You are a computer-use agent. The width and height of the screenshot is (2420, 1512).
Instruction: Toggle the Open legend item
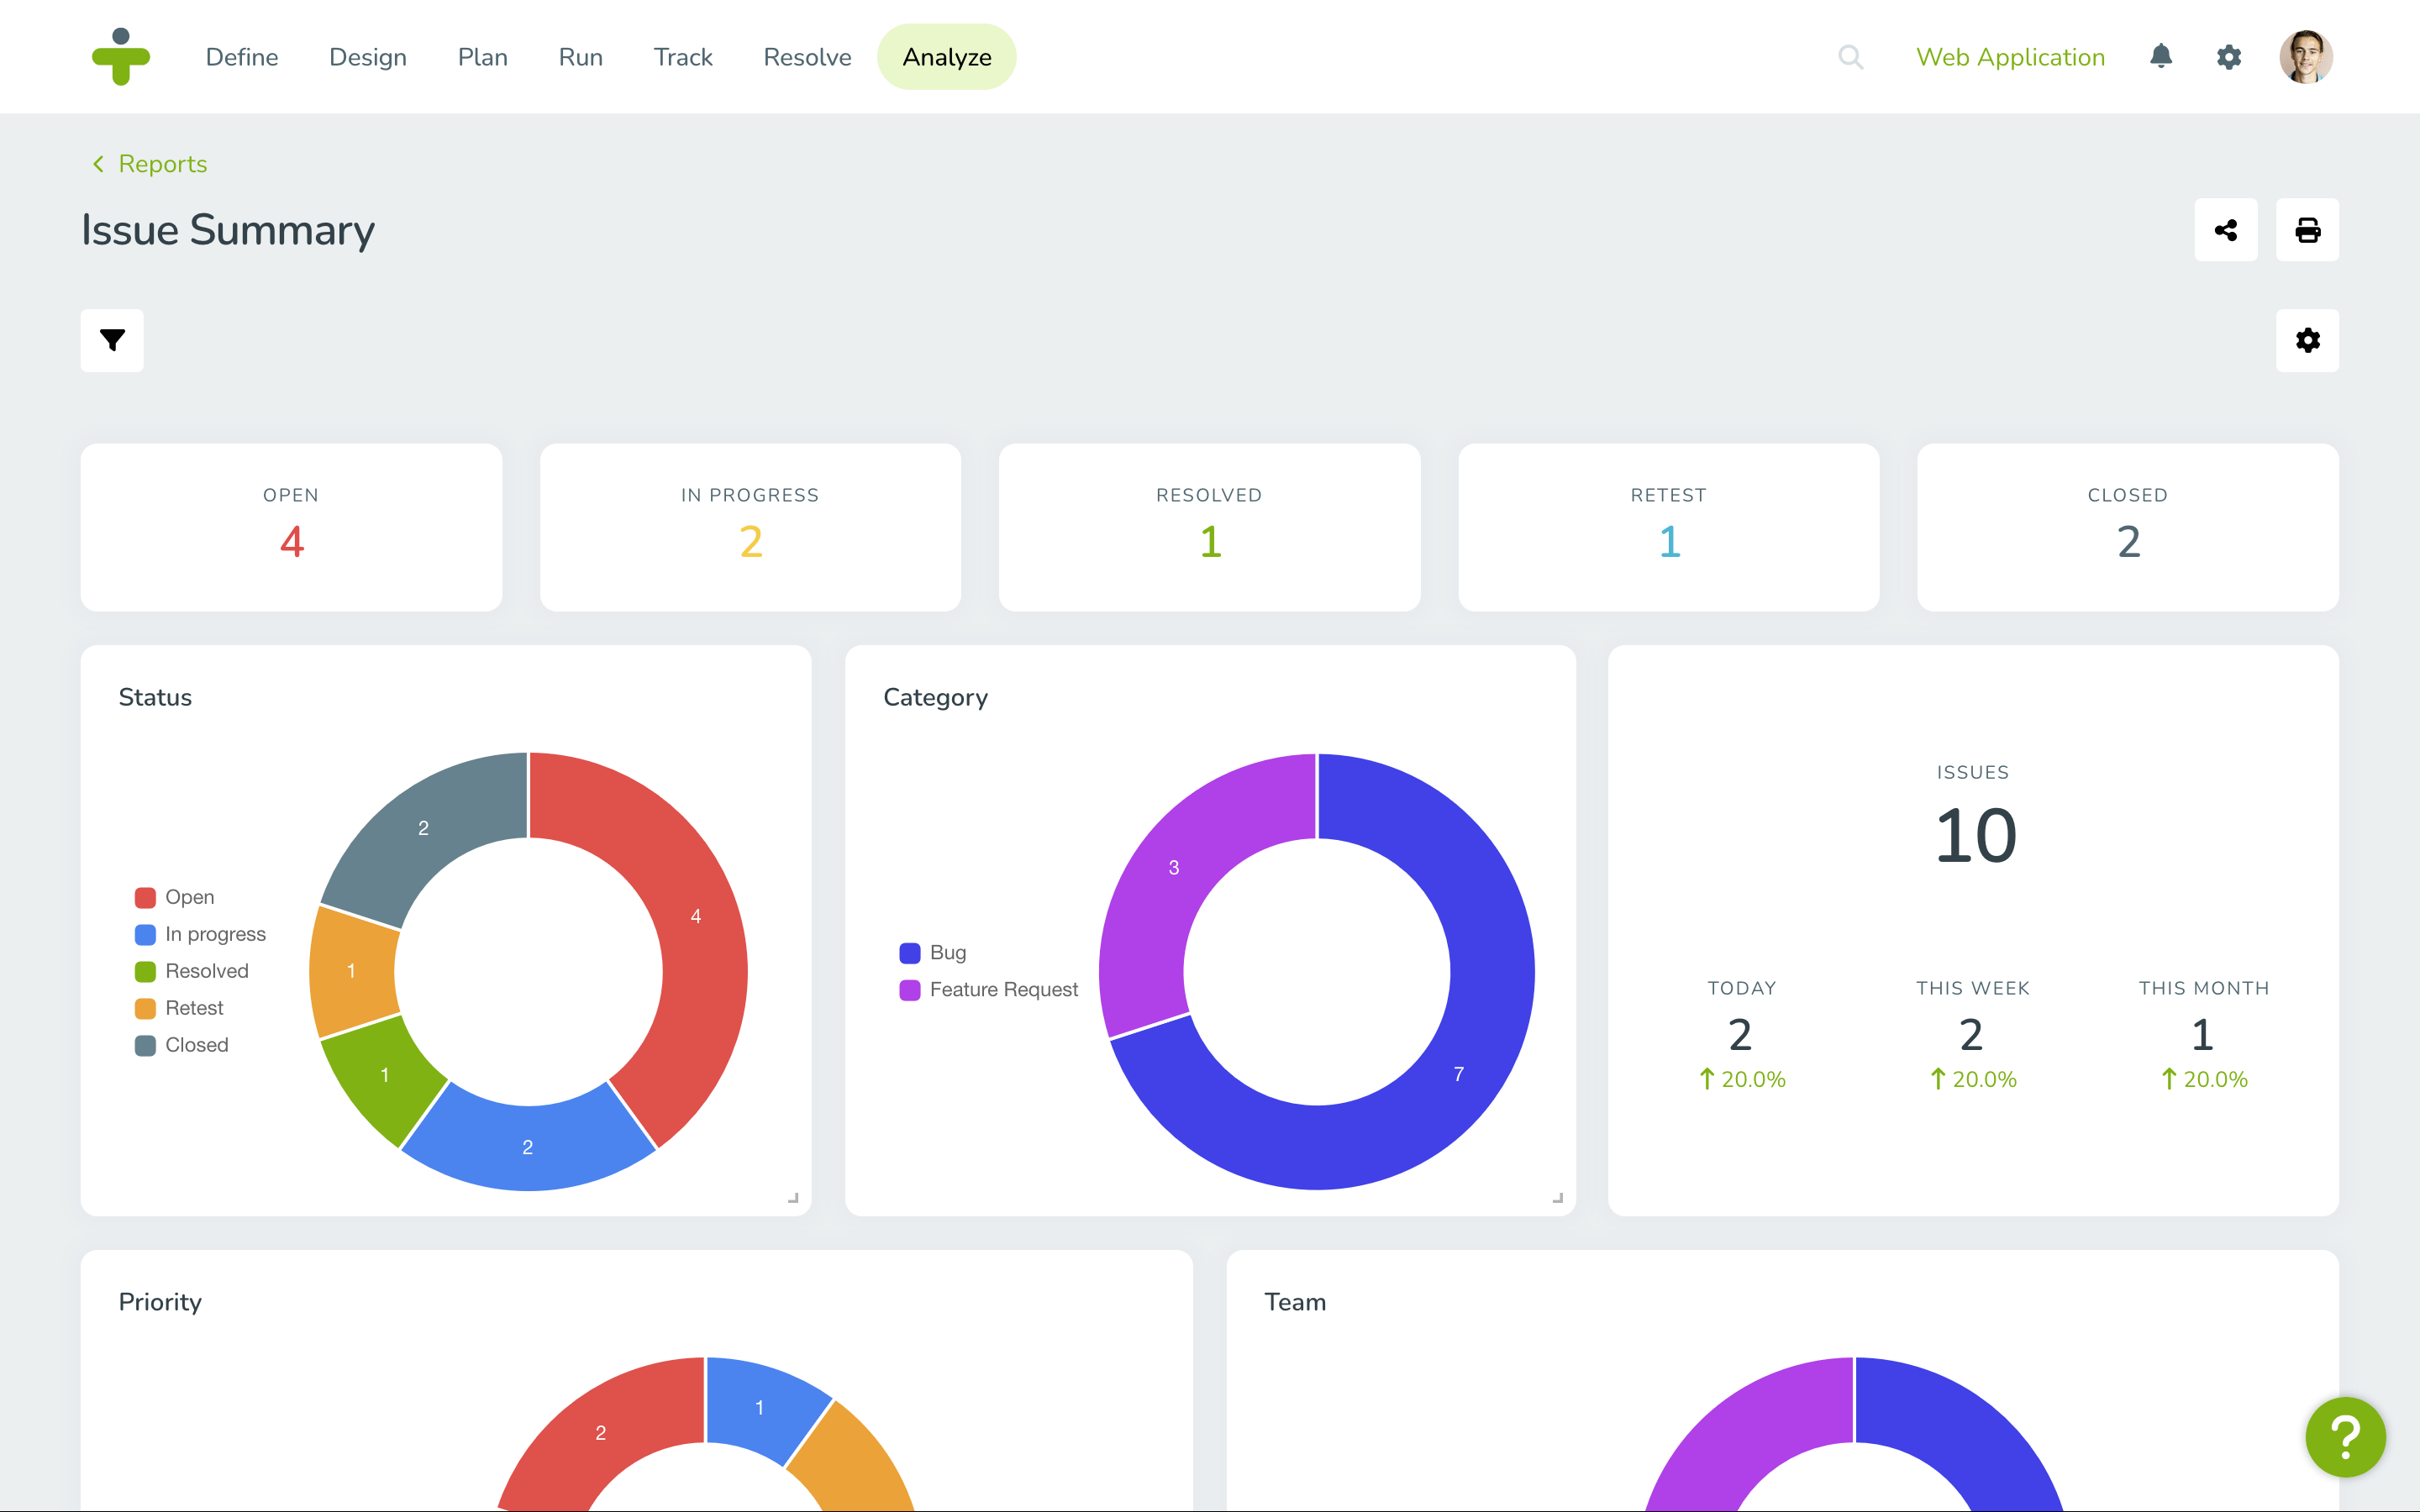point(175,897)
